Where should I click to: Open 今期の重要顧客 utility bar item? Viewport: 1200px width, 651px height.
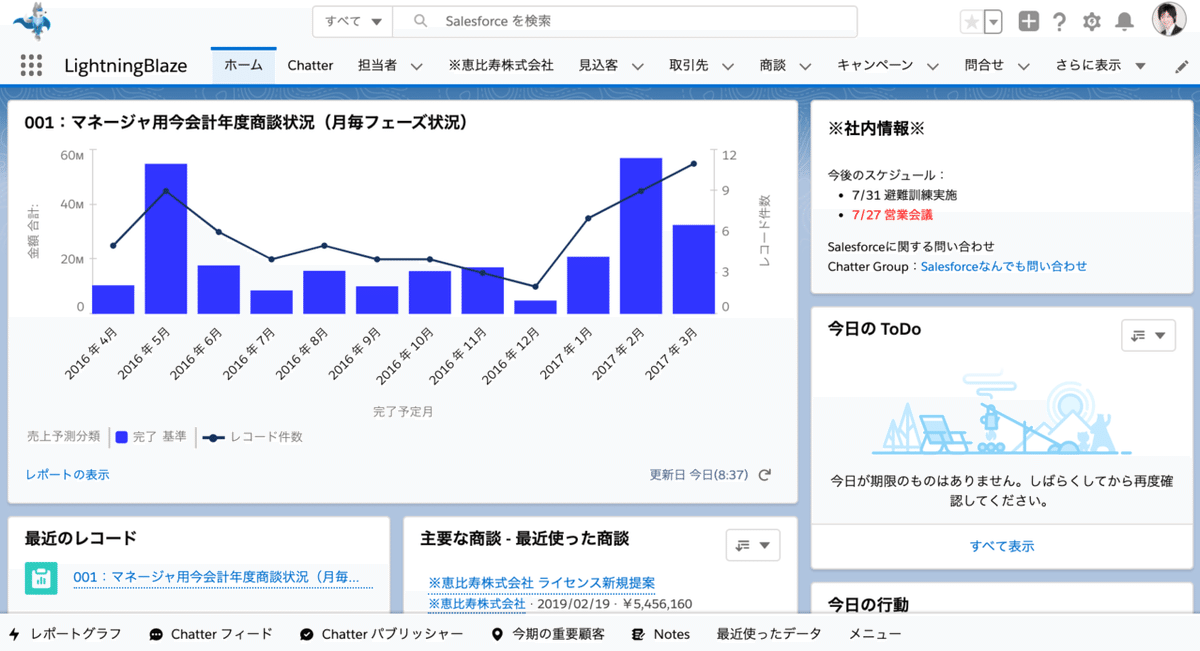[548, 634]
